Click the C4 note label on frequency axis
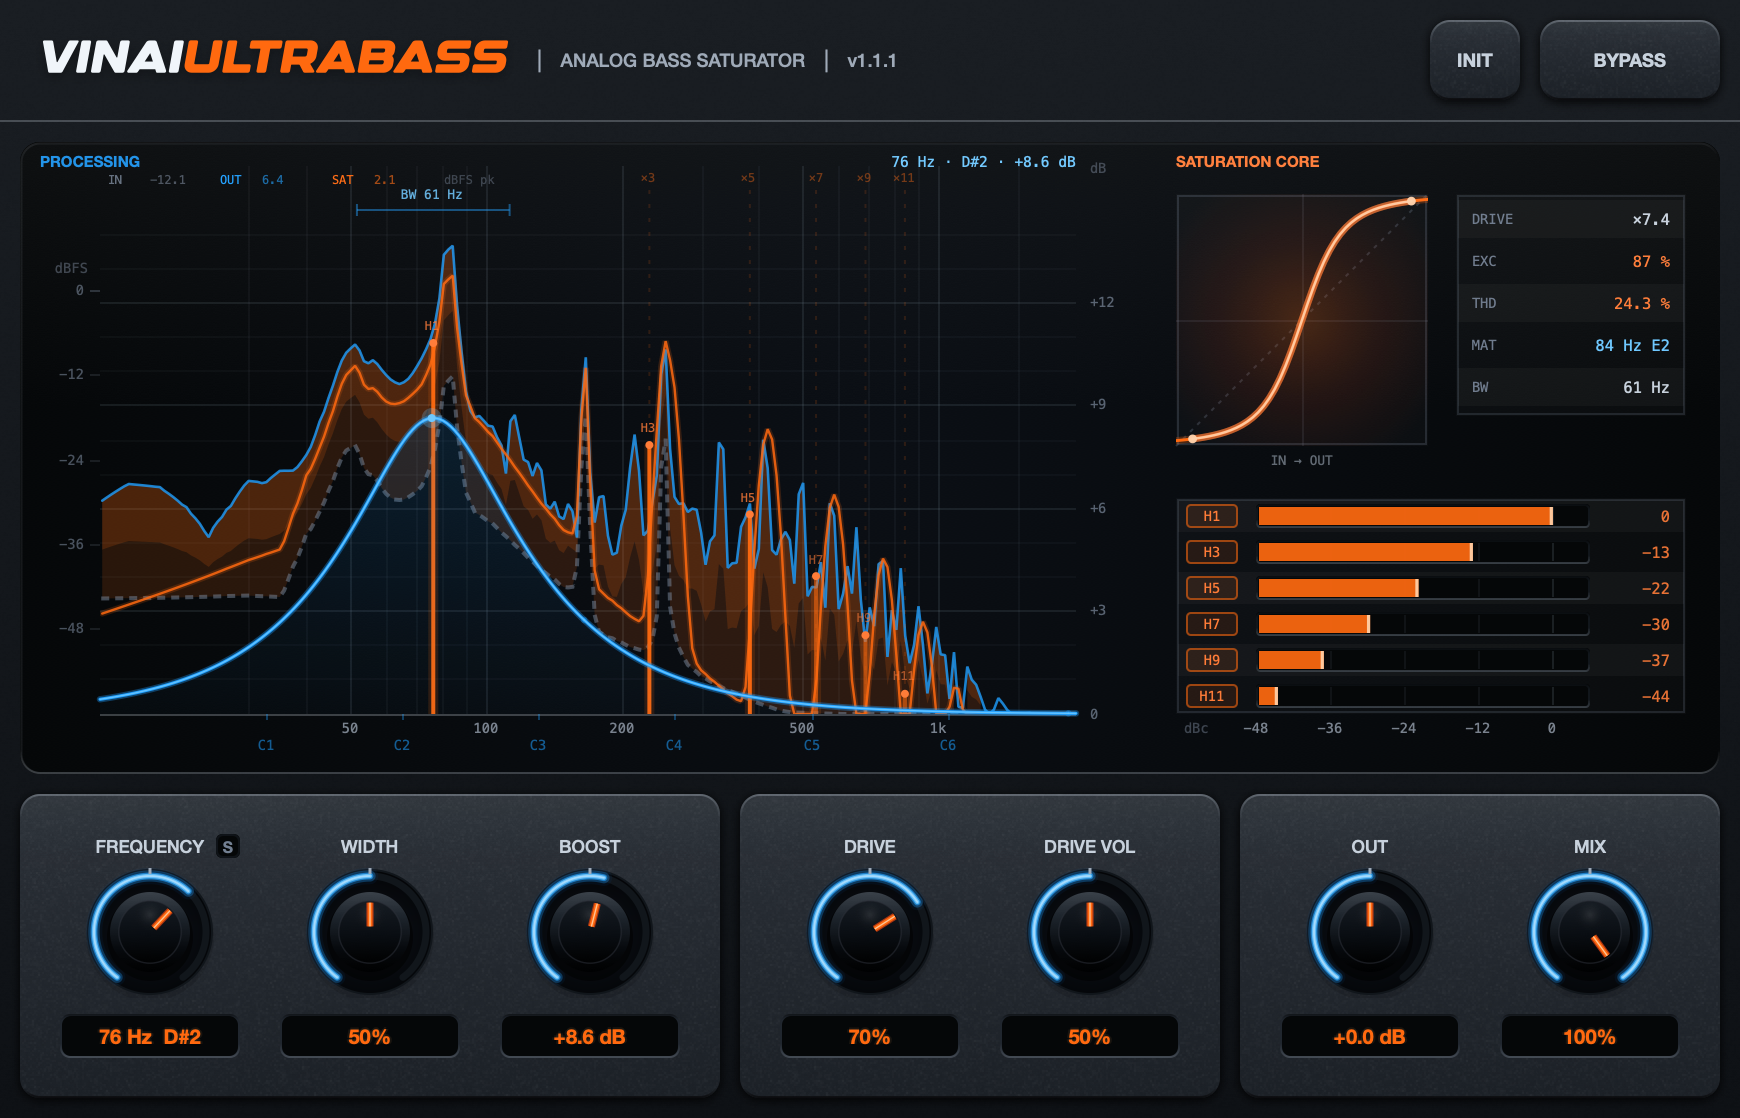 tap(674, 745)
